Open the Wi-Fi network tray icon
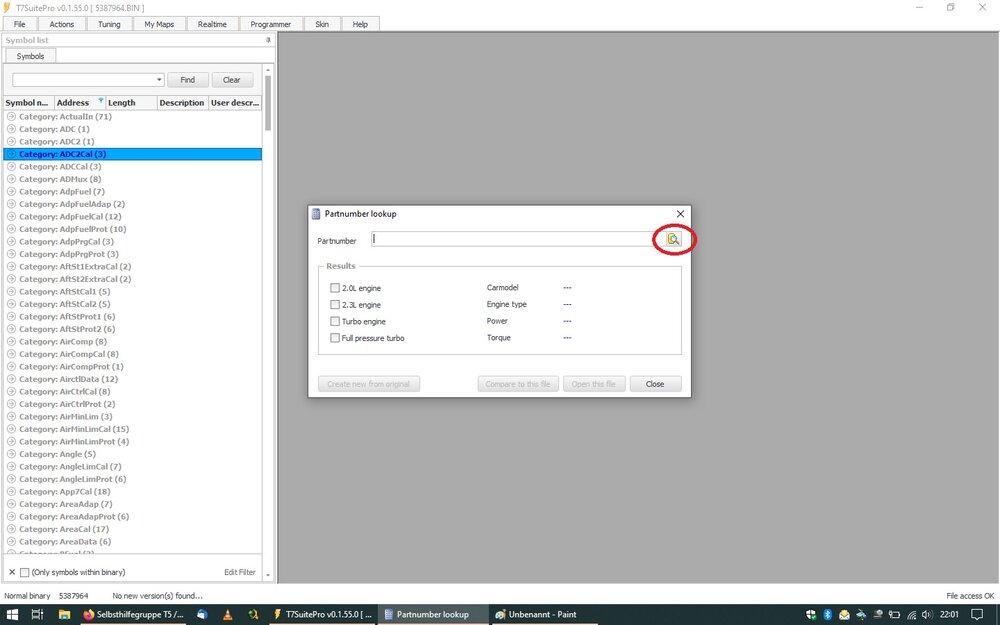Image resolution: width=1000 pixels, height=625 pixels. coord(911,615)
